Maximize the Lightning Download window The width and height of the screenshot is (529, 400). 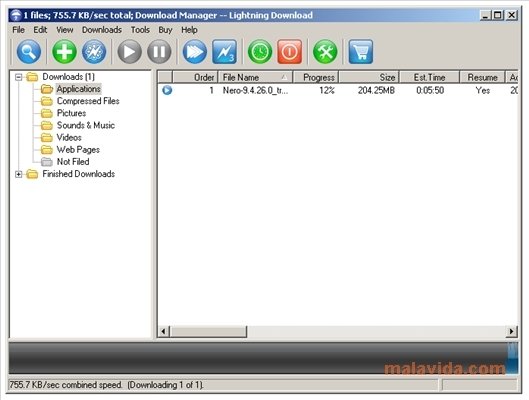tap(498, 15)
